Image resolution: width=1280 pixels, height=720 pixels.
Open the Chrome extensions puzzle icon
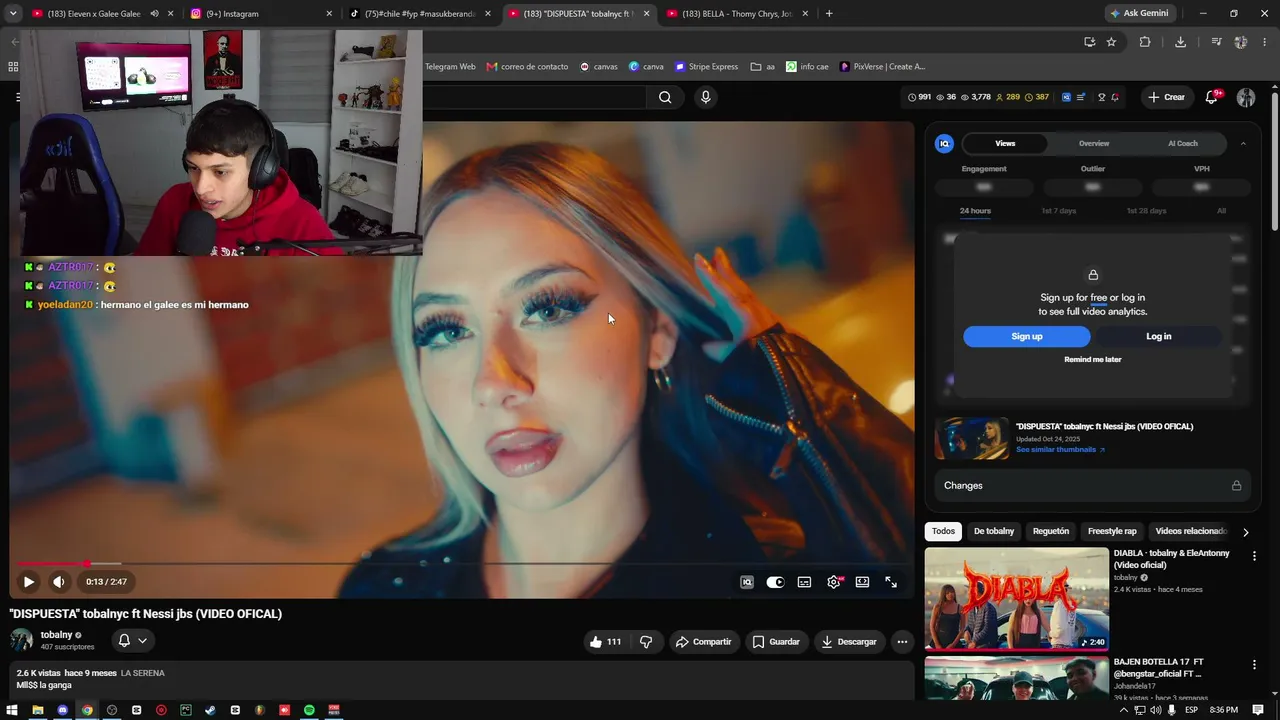point(1145,42)
